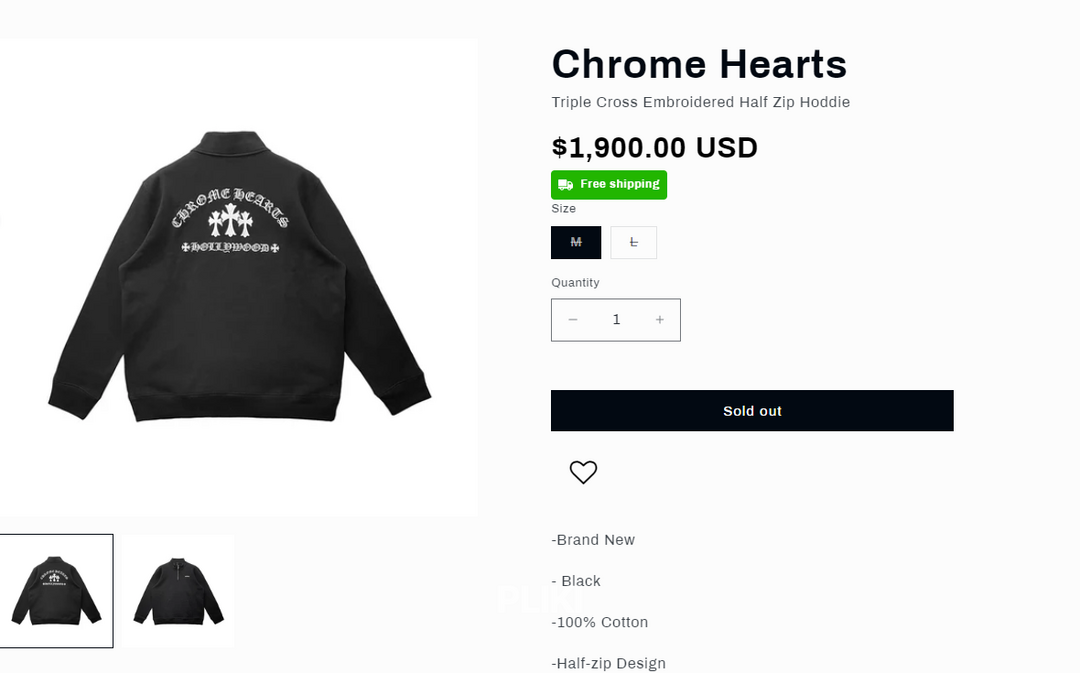Select size M option

(x=576, y=243)
